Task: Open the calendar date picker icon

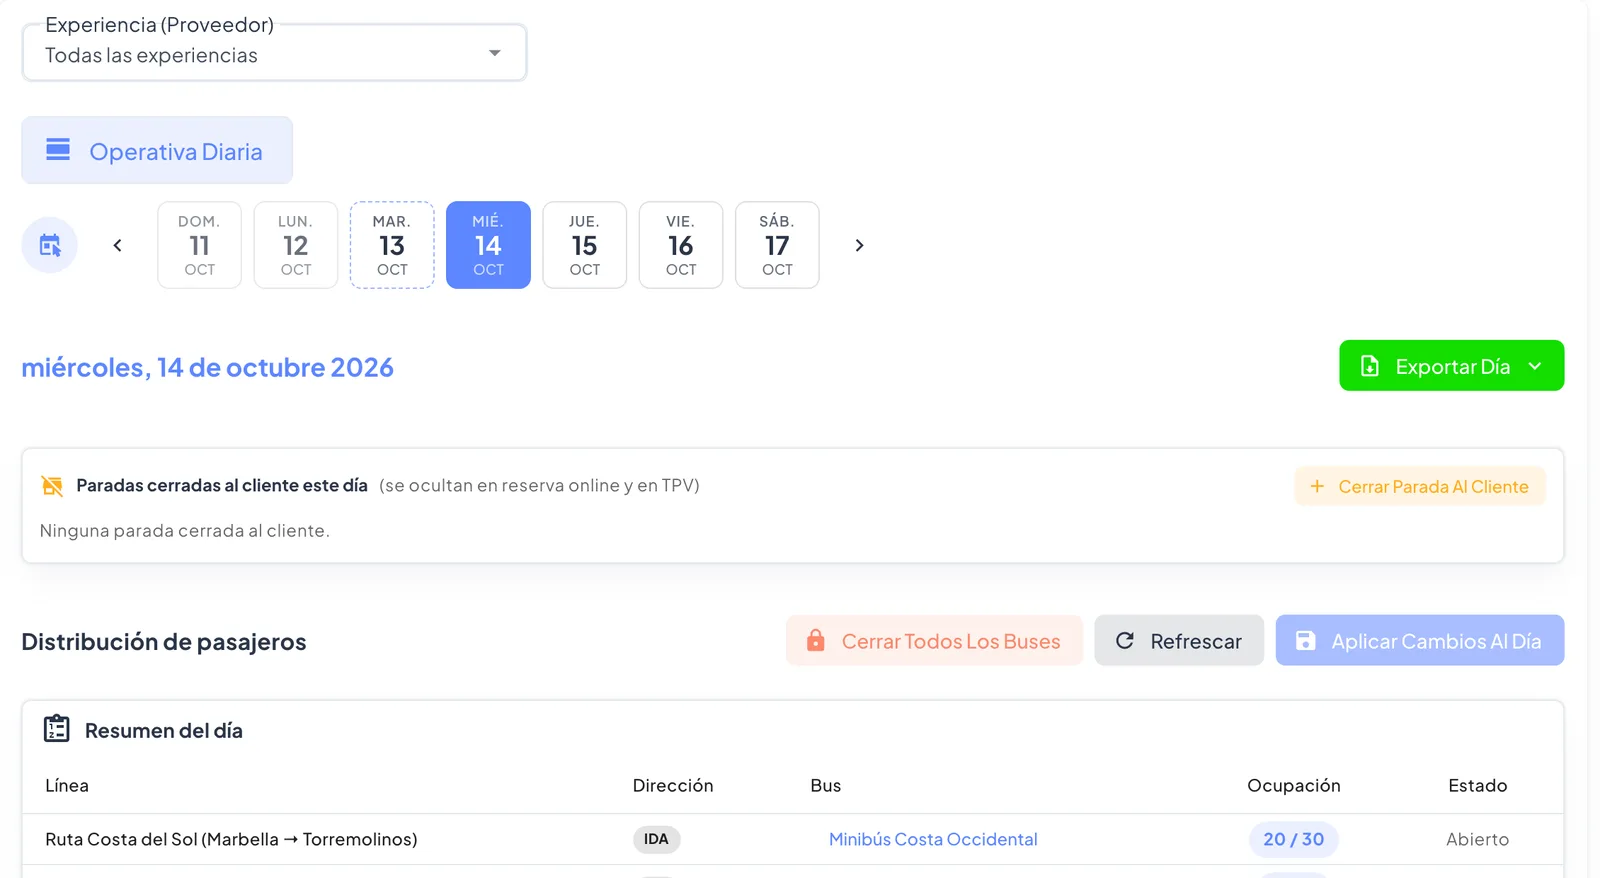Action: 50,245
